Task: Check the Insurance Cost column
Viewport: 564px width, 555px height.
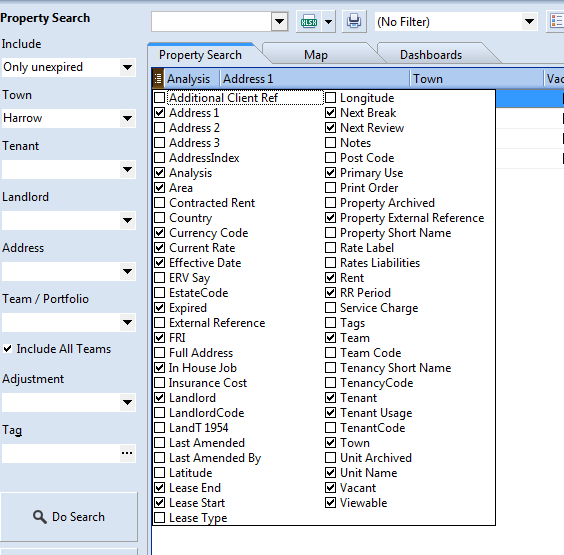Action: point(160,383)
